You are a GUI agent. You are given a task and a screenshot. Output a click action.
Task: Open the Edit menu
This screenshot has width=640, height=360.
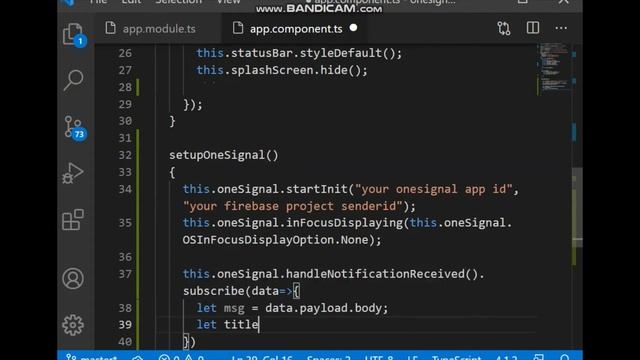[131, 2]
